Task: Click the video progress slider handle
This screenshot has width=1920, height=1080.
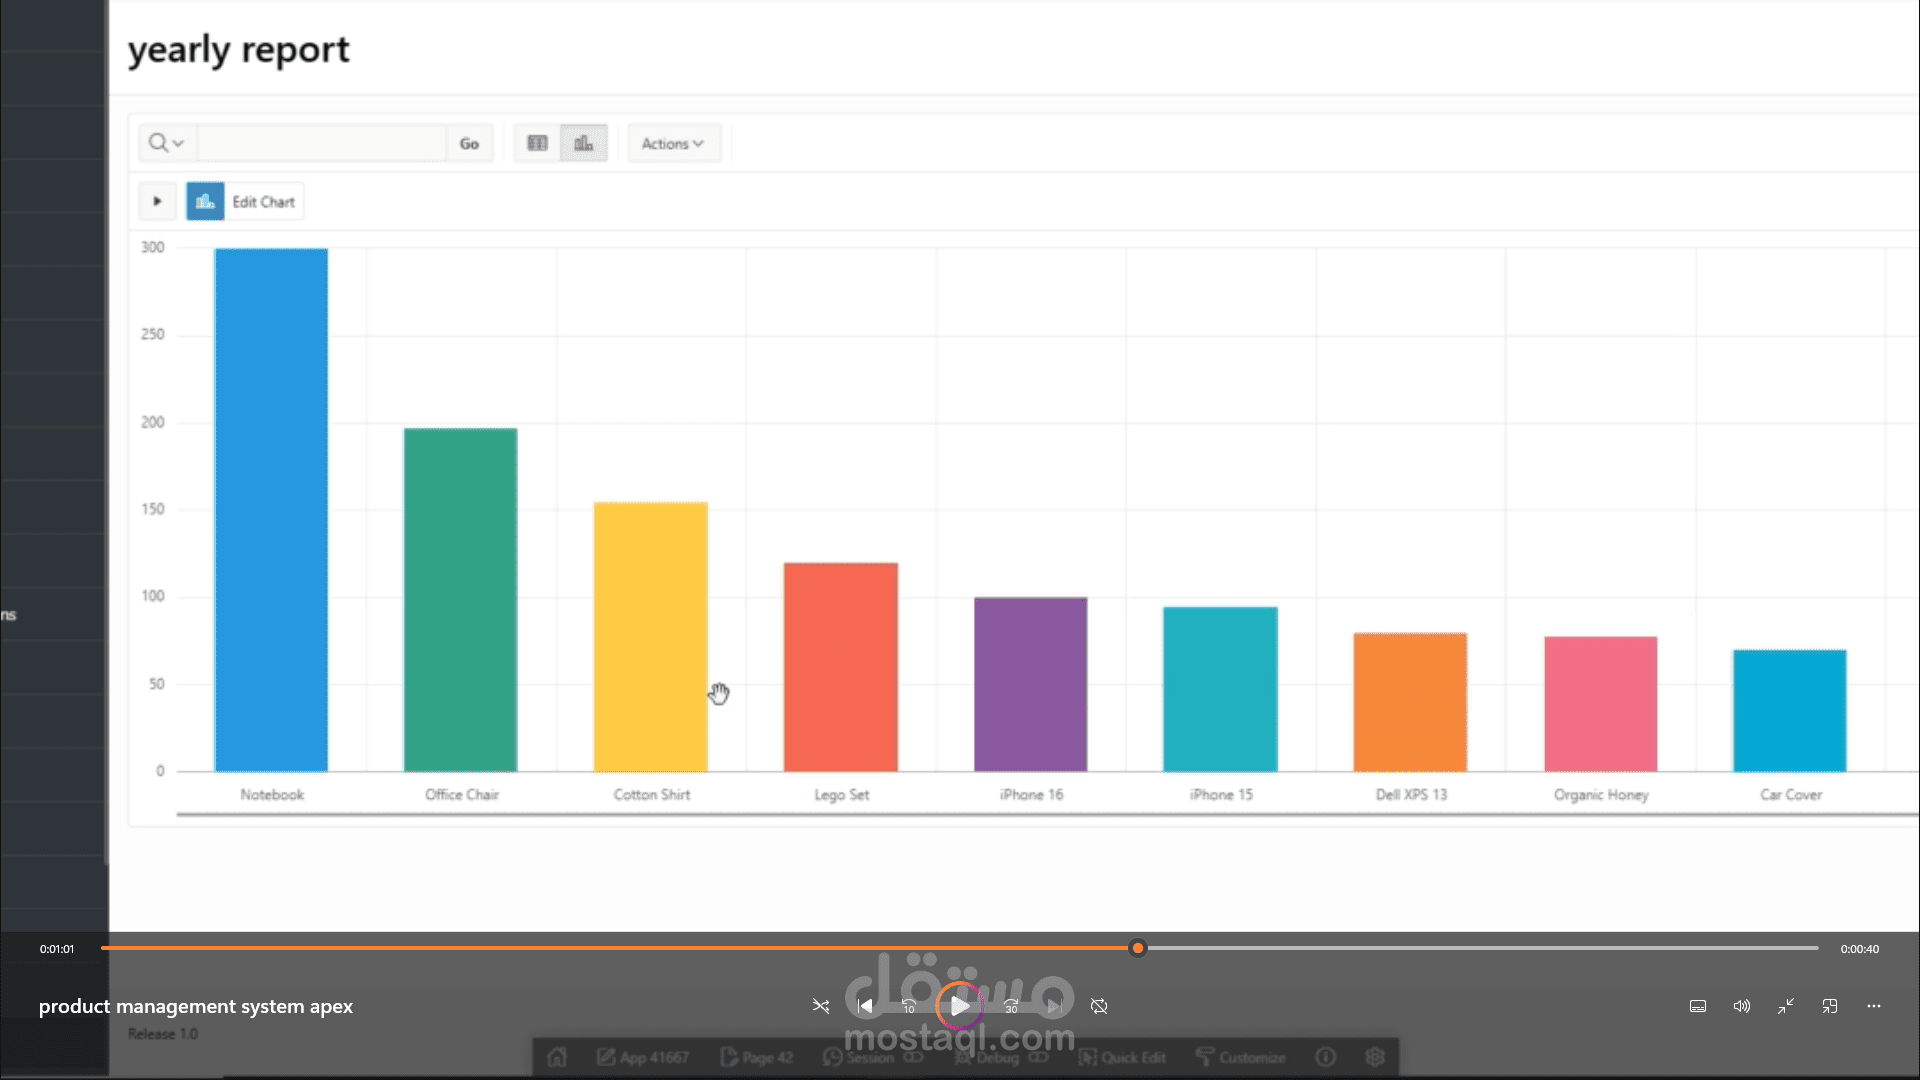Action: 1138,948
